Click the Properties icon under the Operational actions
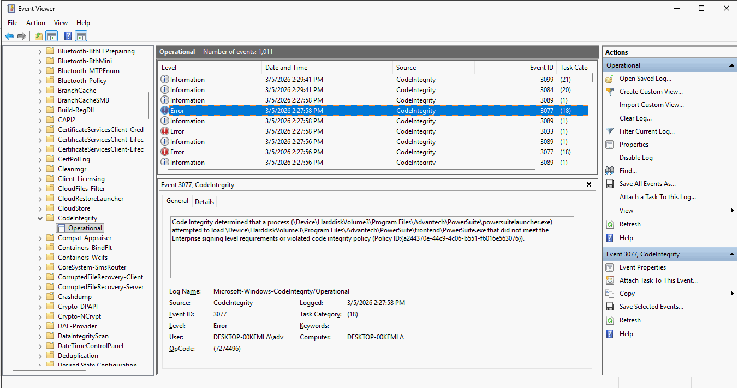Screen dimensions: 737x388 pyautogui.click(x=610, y=144)
